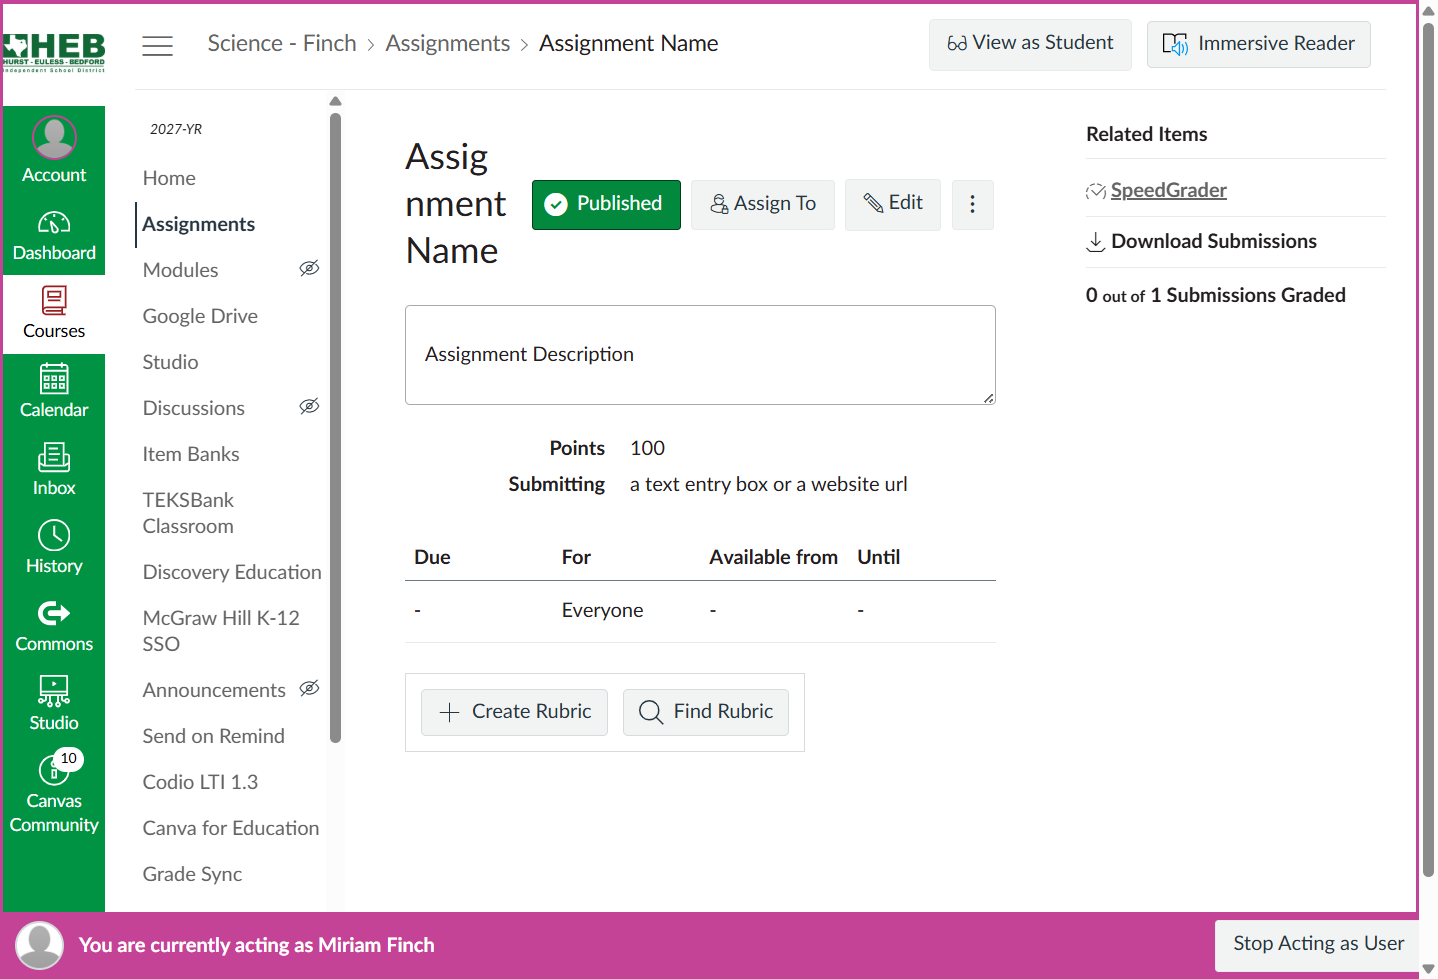Click View as Student button
Viewport: 1438px width, 979px height.
(x=1030, y=44)
